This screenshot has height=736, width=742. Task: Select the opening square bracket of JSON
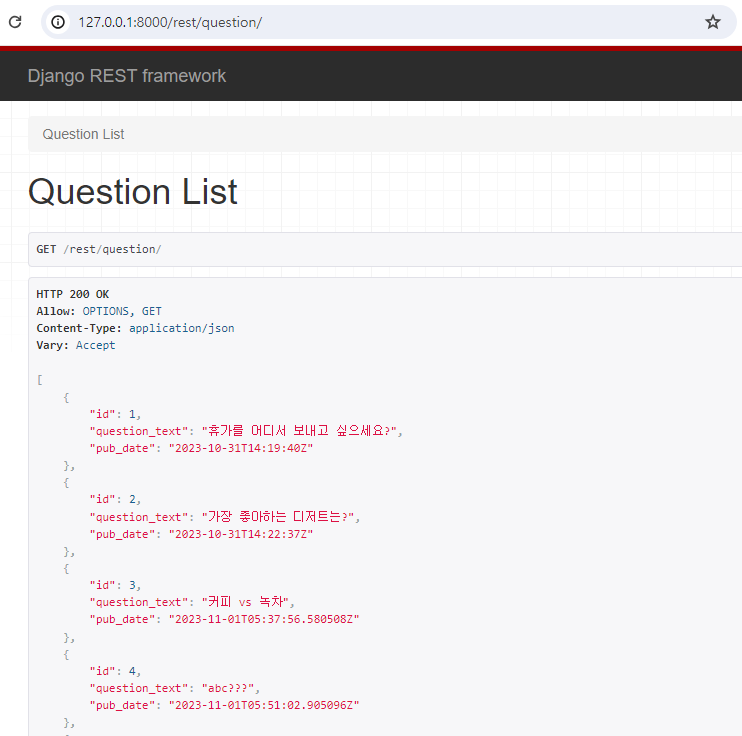click(40, 380)
